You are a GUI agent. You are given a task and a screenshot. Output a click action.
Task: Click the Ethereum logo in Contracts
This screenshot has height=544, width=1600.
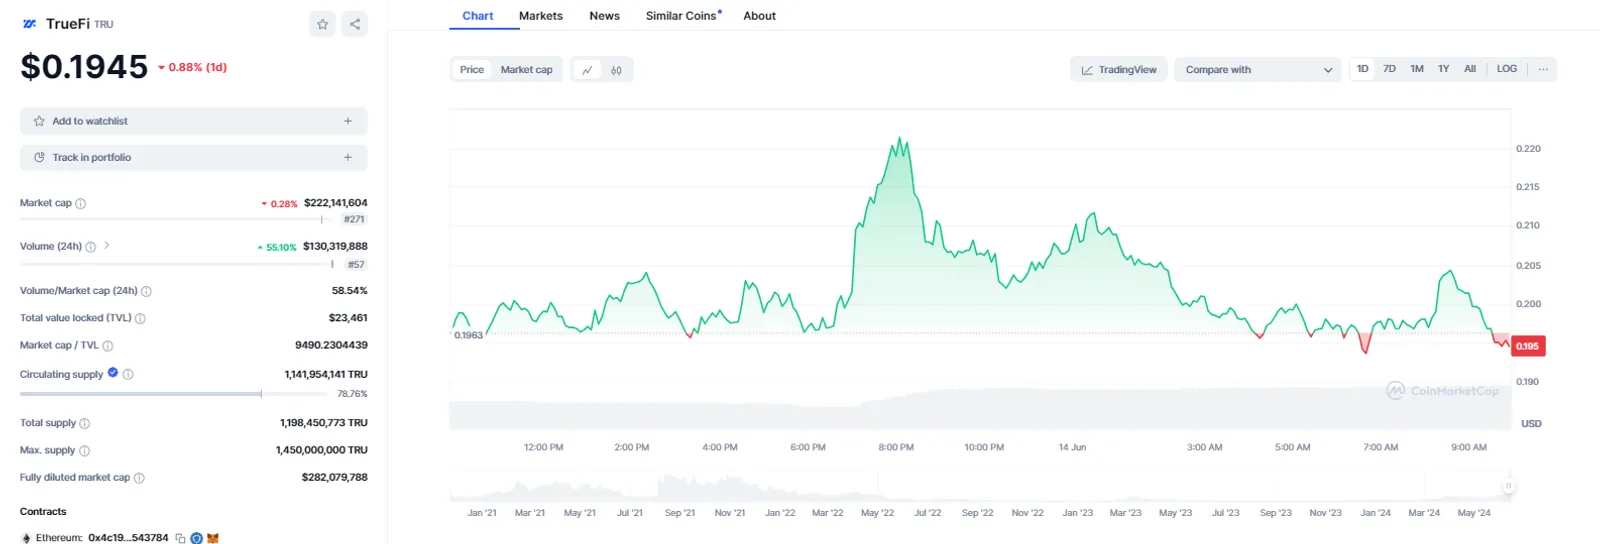26,538
